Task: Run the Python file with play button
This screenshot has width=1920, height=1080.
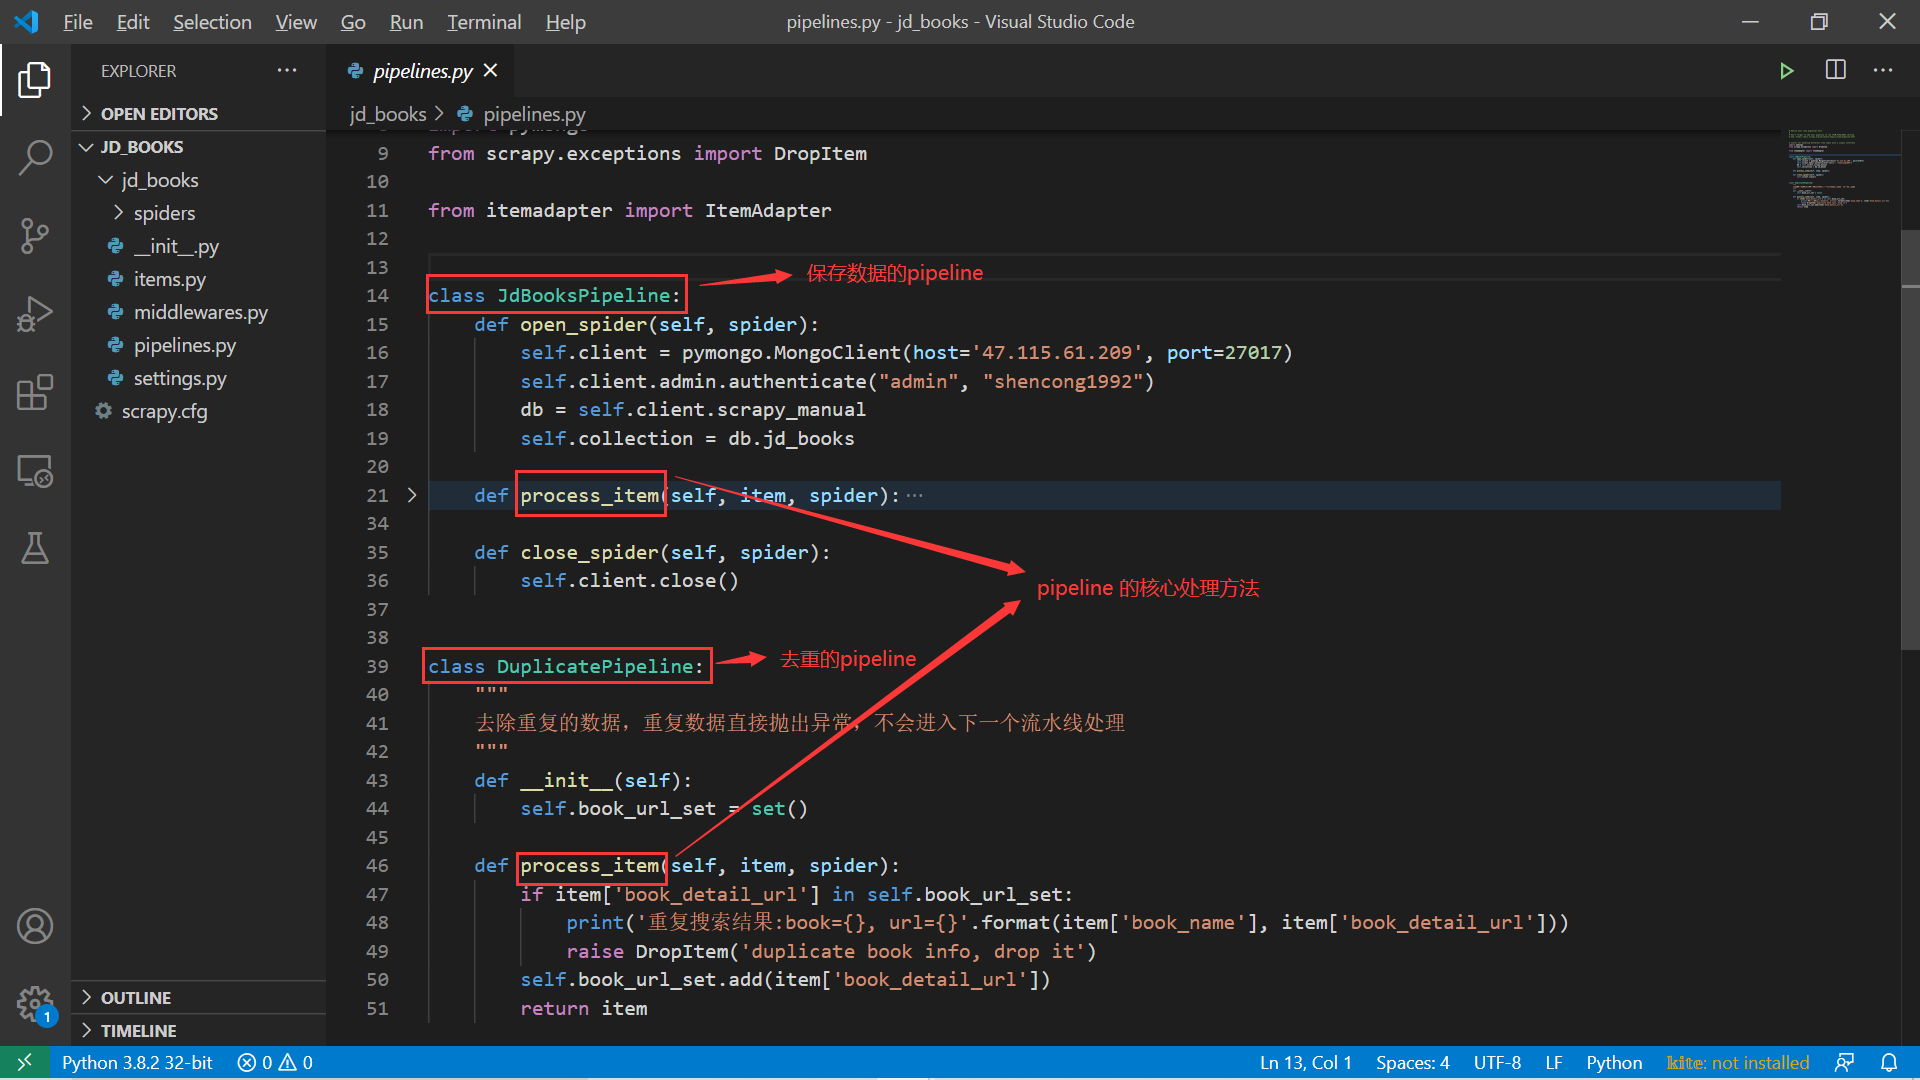Action: (1786, 71)
